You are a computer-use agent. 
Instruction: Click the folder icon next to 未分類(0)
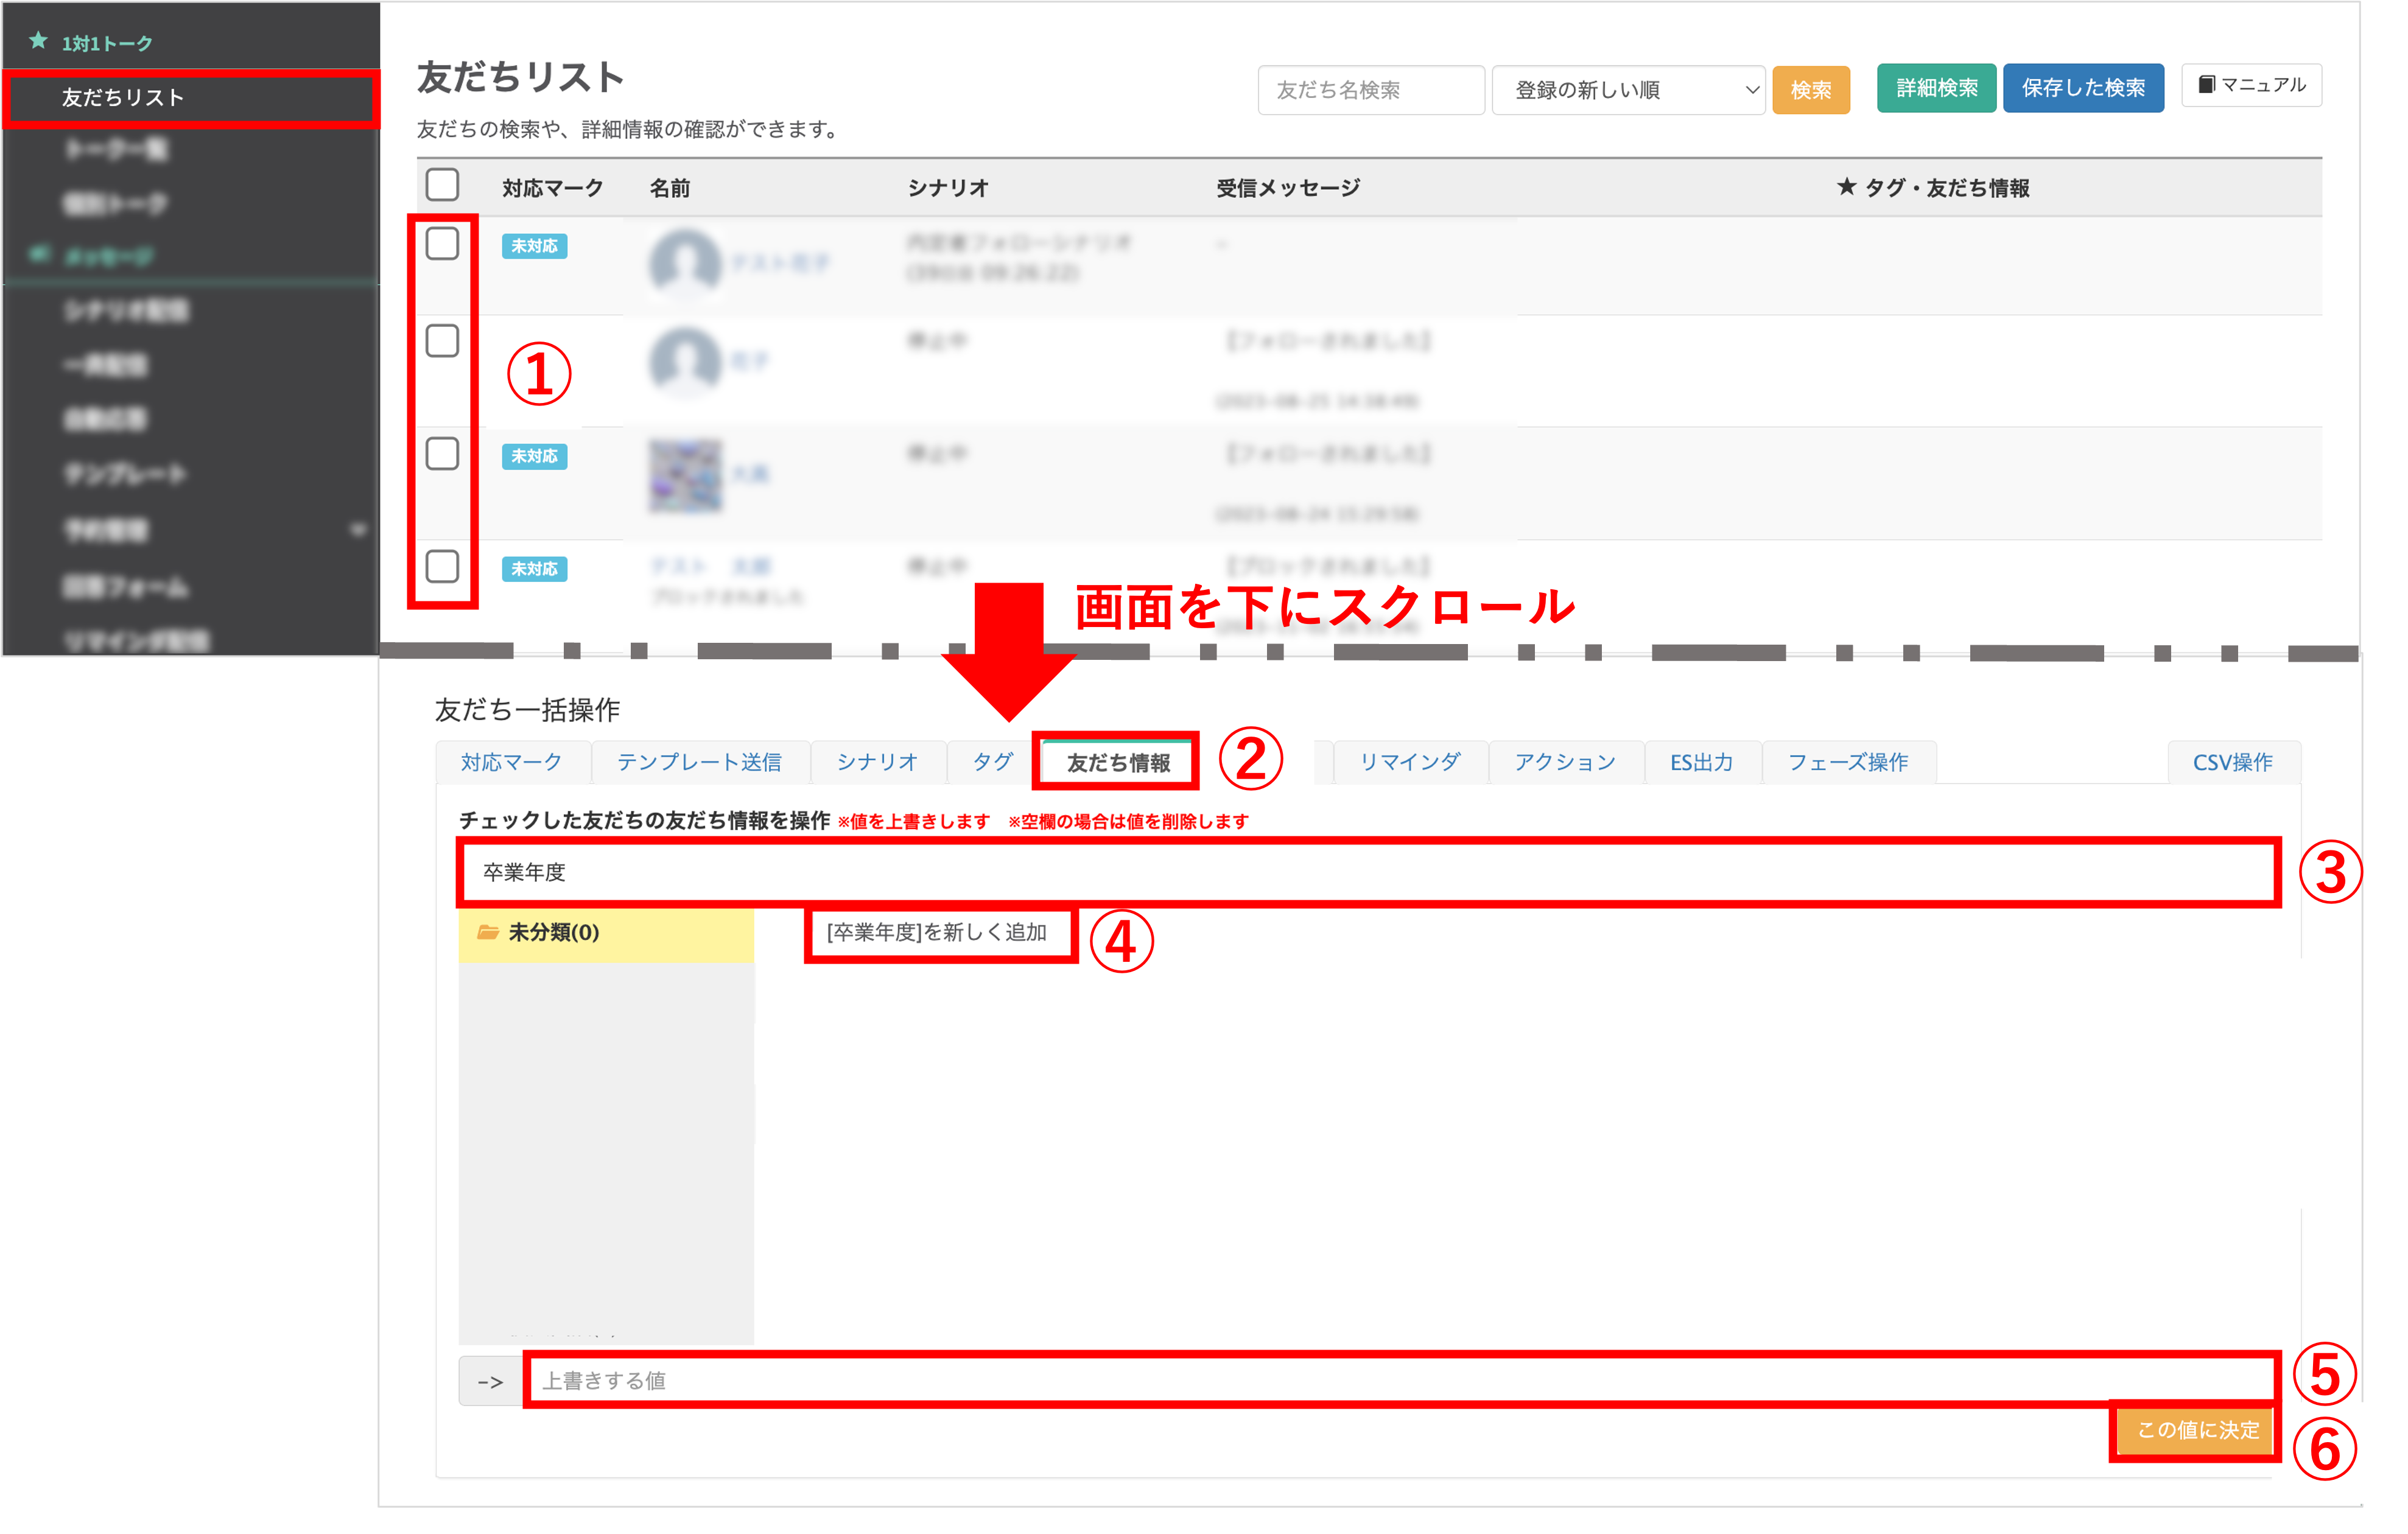(x=488, y=932)
